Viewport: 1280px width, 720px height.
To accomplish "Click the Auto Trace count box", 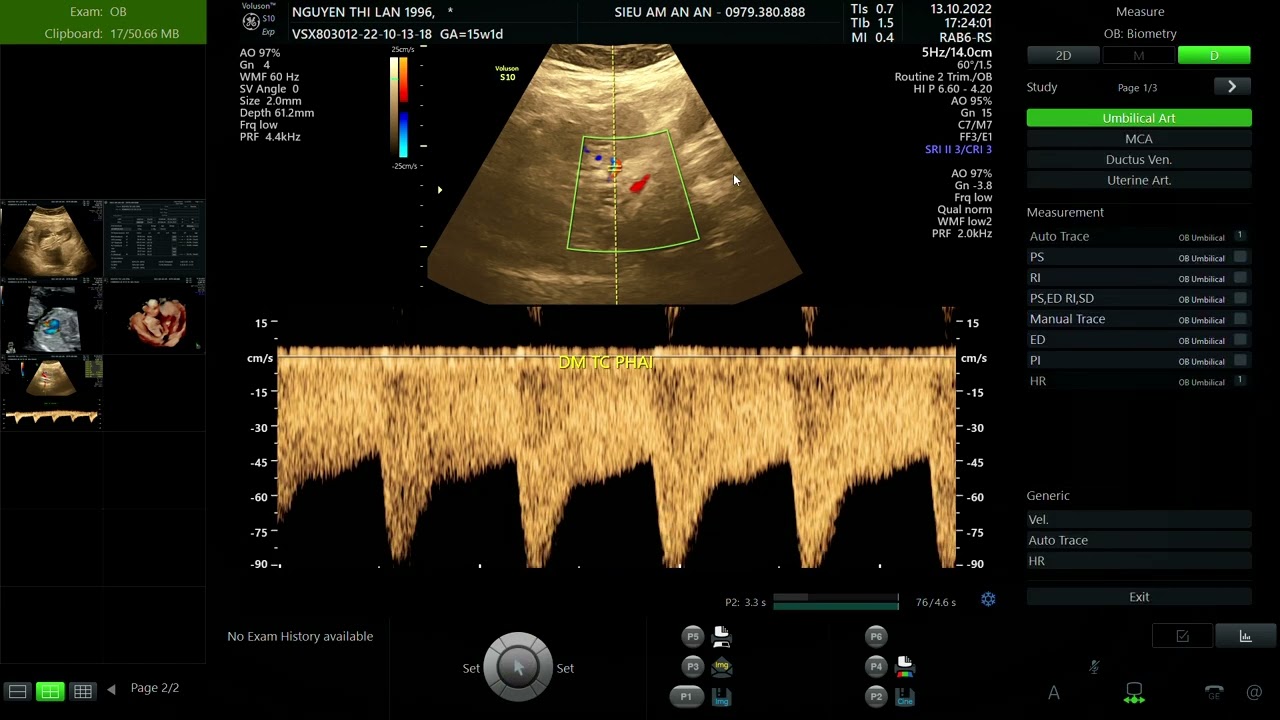I will tap(1240, 236).
